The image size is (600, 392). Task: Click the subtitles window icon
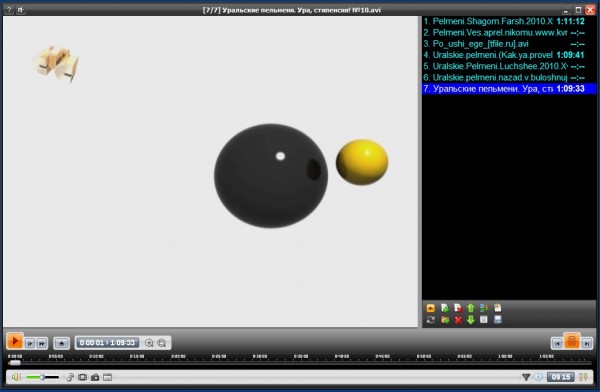(x=108, y=377)
